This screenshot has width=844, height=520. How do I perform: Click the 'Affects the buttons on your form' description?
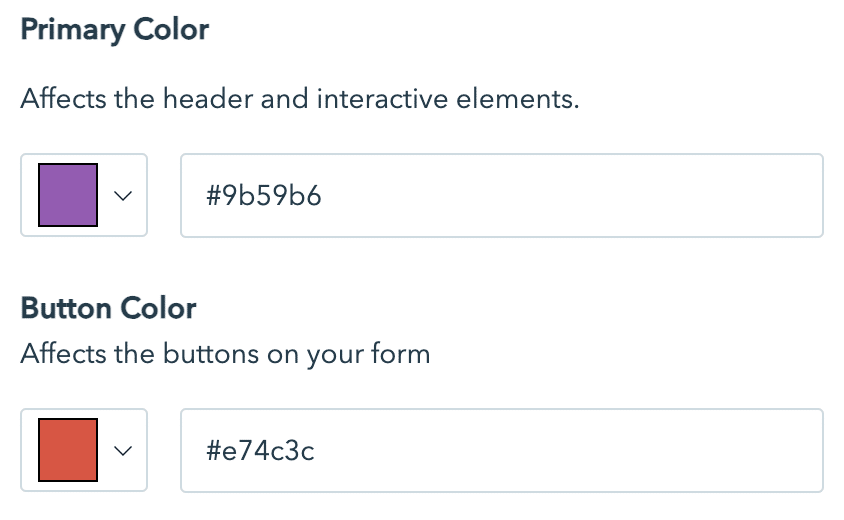(x=225, y=354)
